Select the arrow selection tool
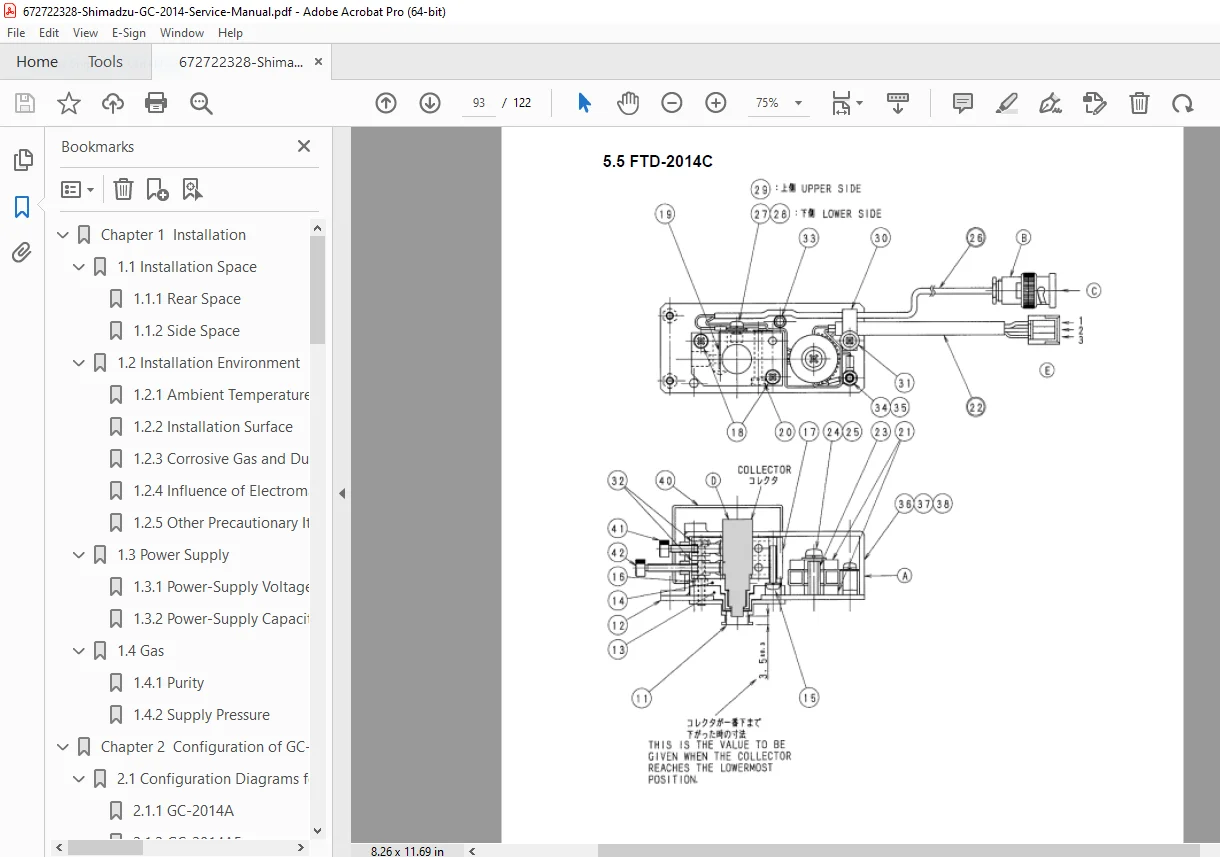1220x857 pixels. [x=585, y=103]
